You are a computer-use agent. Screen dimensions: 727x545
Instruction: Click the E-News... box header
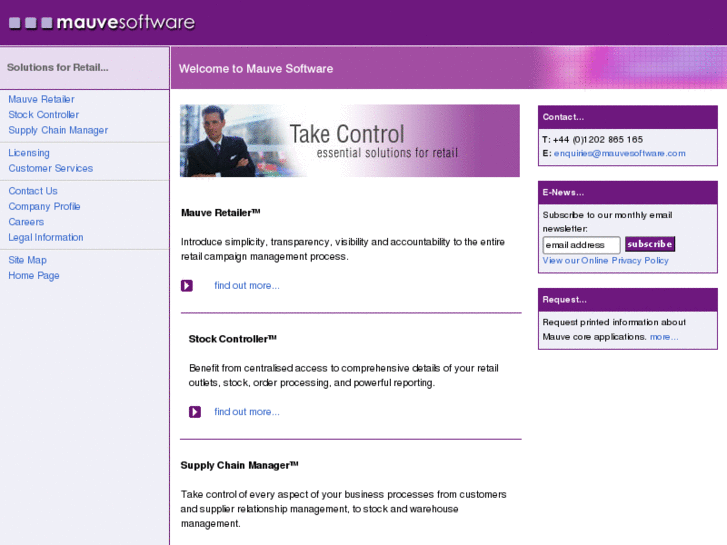(628, 192)
